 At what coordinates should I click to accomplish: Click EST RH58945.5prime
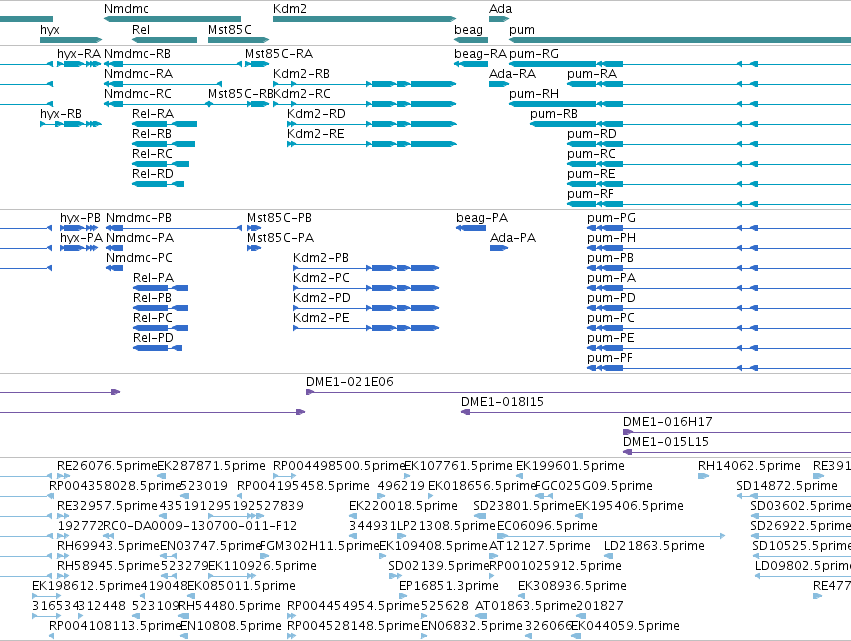pos(63,576)
